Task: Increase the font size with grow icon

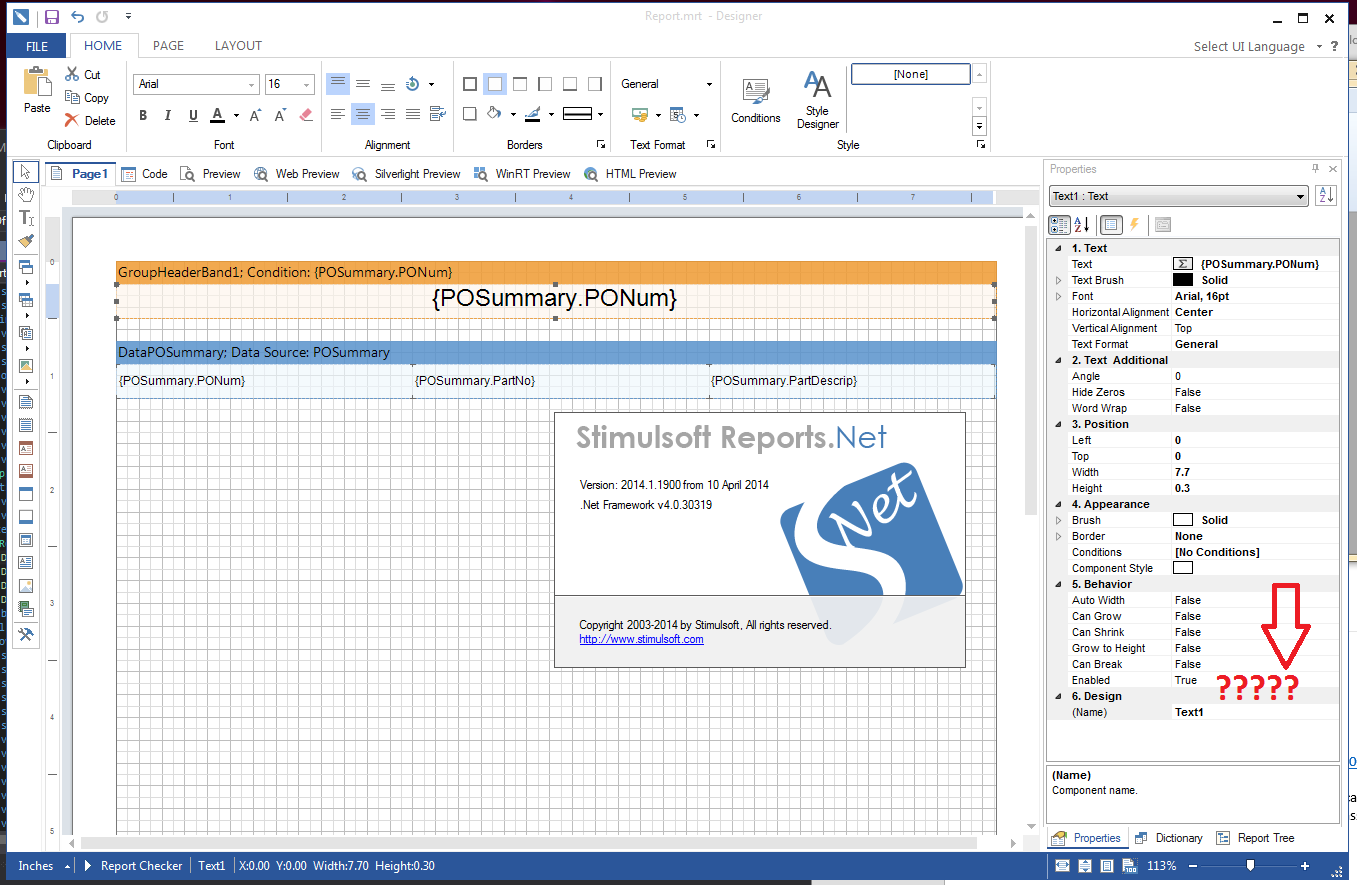Action: (256, 115)
